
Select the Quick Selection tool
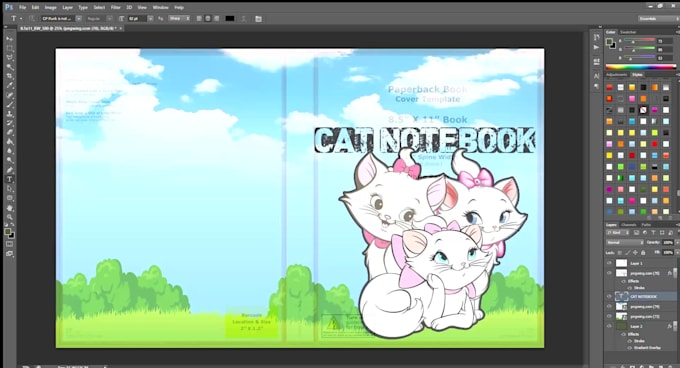pyautogui.click(x=10, y=67)
